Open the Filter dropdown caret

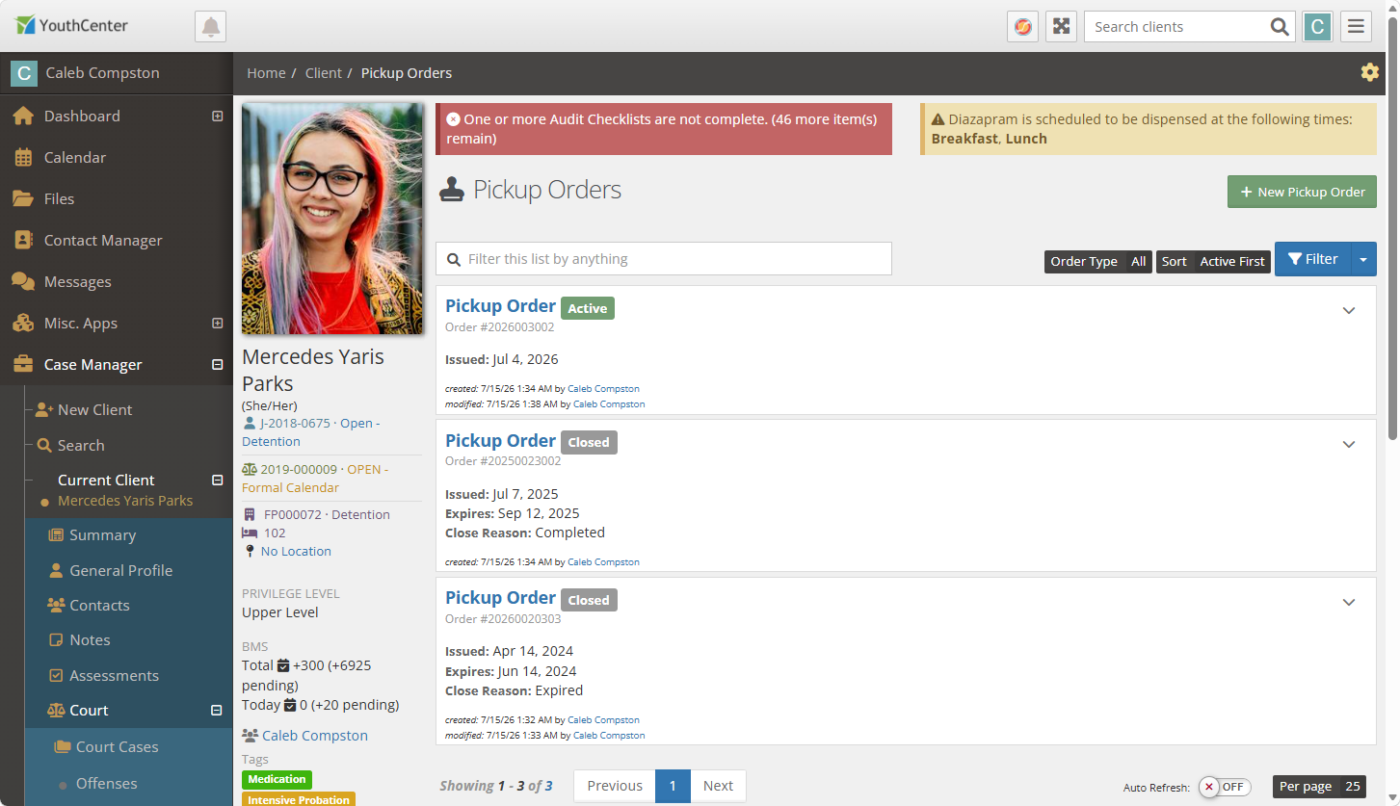(1364, 260)
